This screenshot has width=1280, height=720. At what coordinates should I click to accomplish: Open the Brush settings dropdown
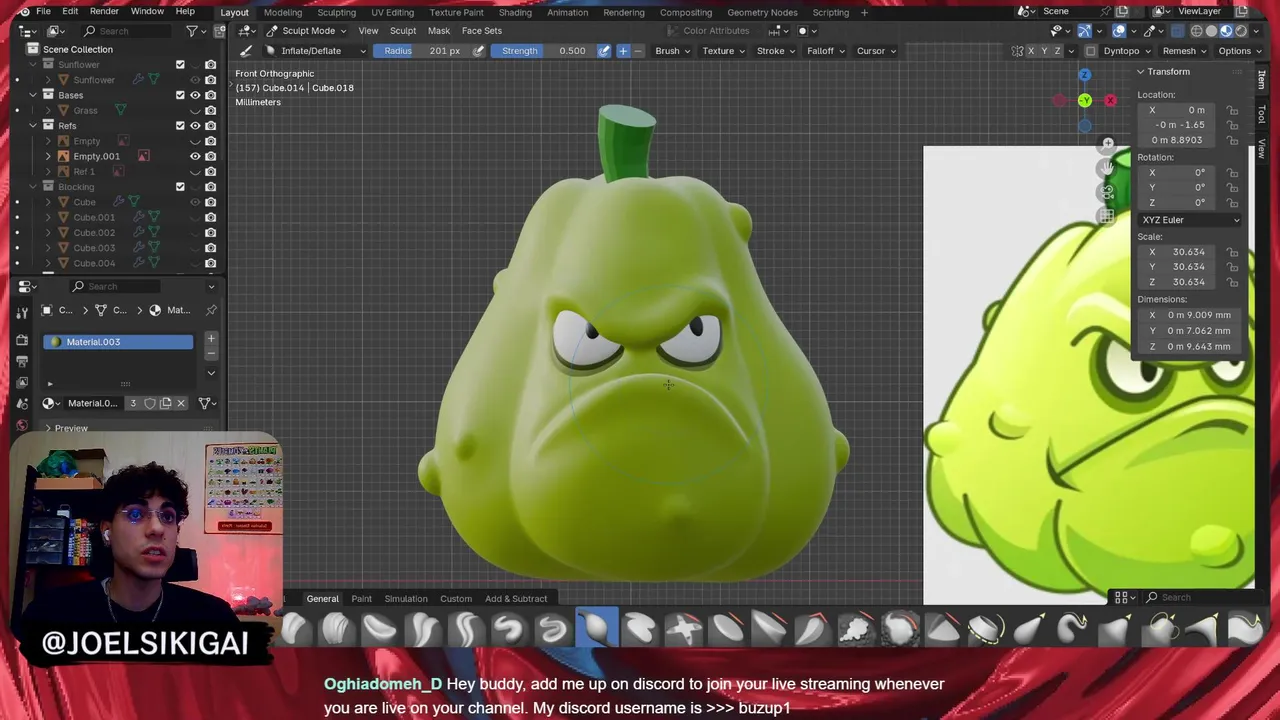[672, 51]
